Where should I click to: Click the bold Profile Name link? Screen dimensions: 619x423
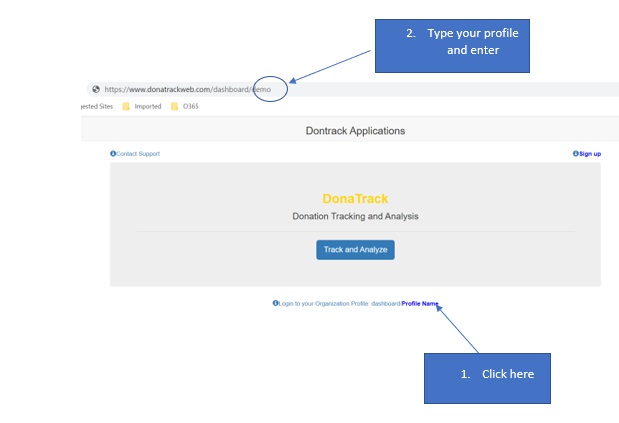419,303
